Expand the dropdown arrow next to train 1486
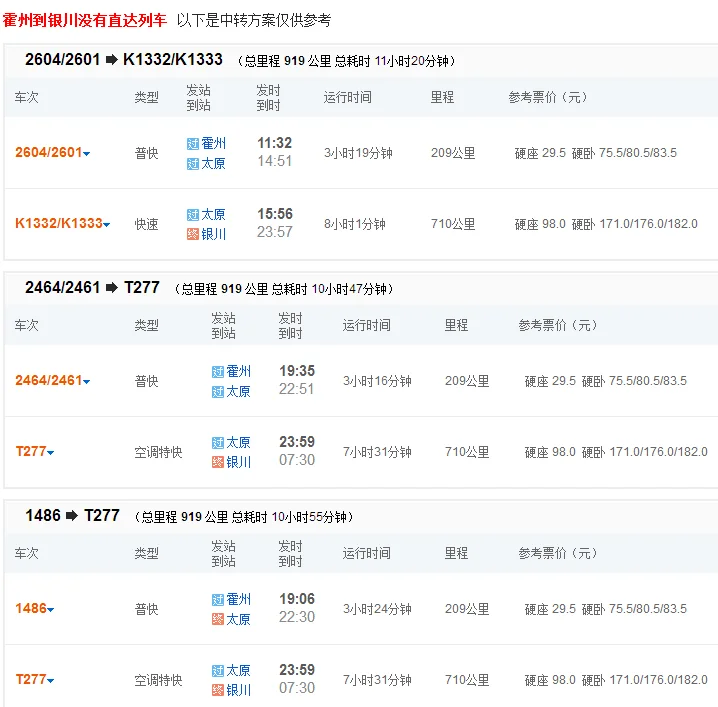 click(x=51, y=610)
